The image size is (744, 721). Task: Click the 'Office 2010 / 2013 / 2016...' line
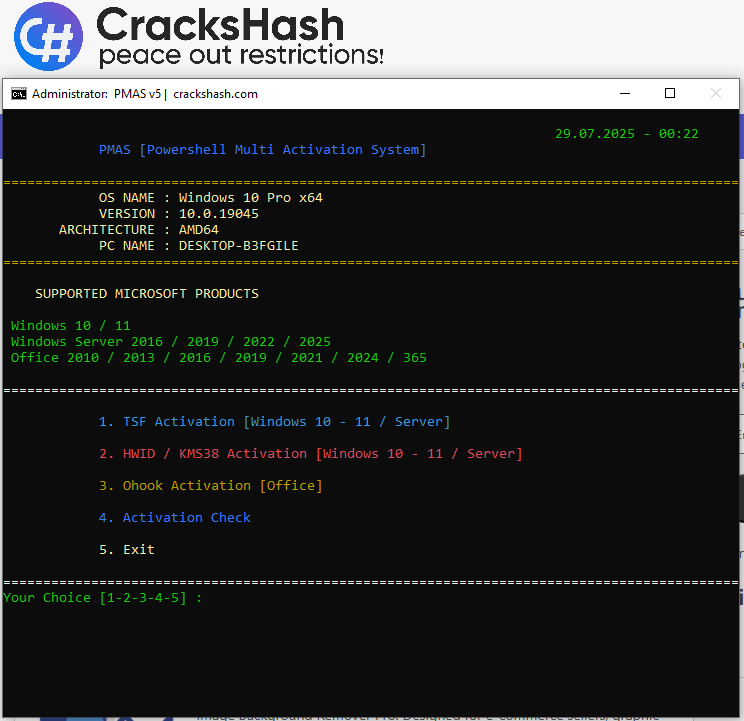pos(218,358)
